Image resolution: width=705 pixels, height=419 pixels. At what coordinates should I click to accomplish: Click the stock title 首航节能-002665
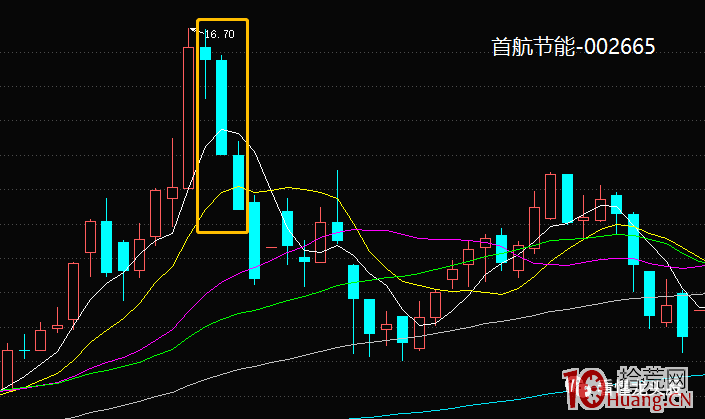pos(573,47)
